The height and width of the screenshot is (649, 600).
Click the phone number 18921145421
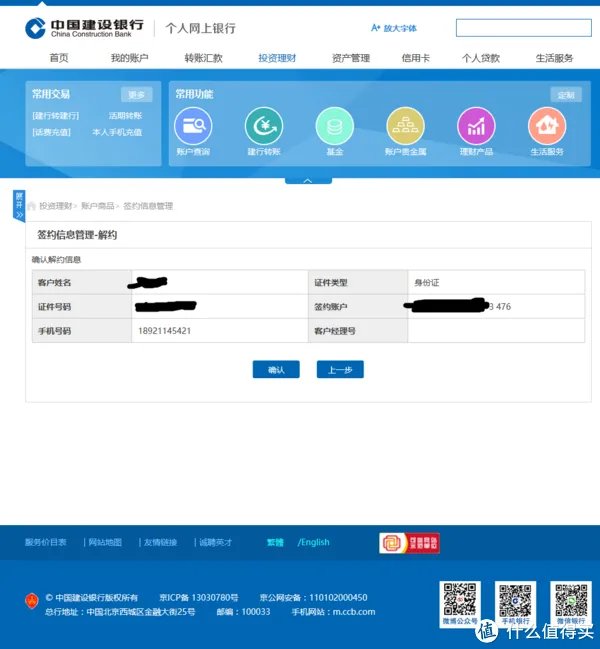pyautogui.click(x=164, y=331)
